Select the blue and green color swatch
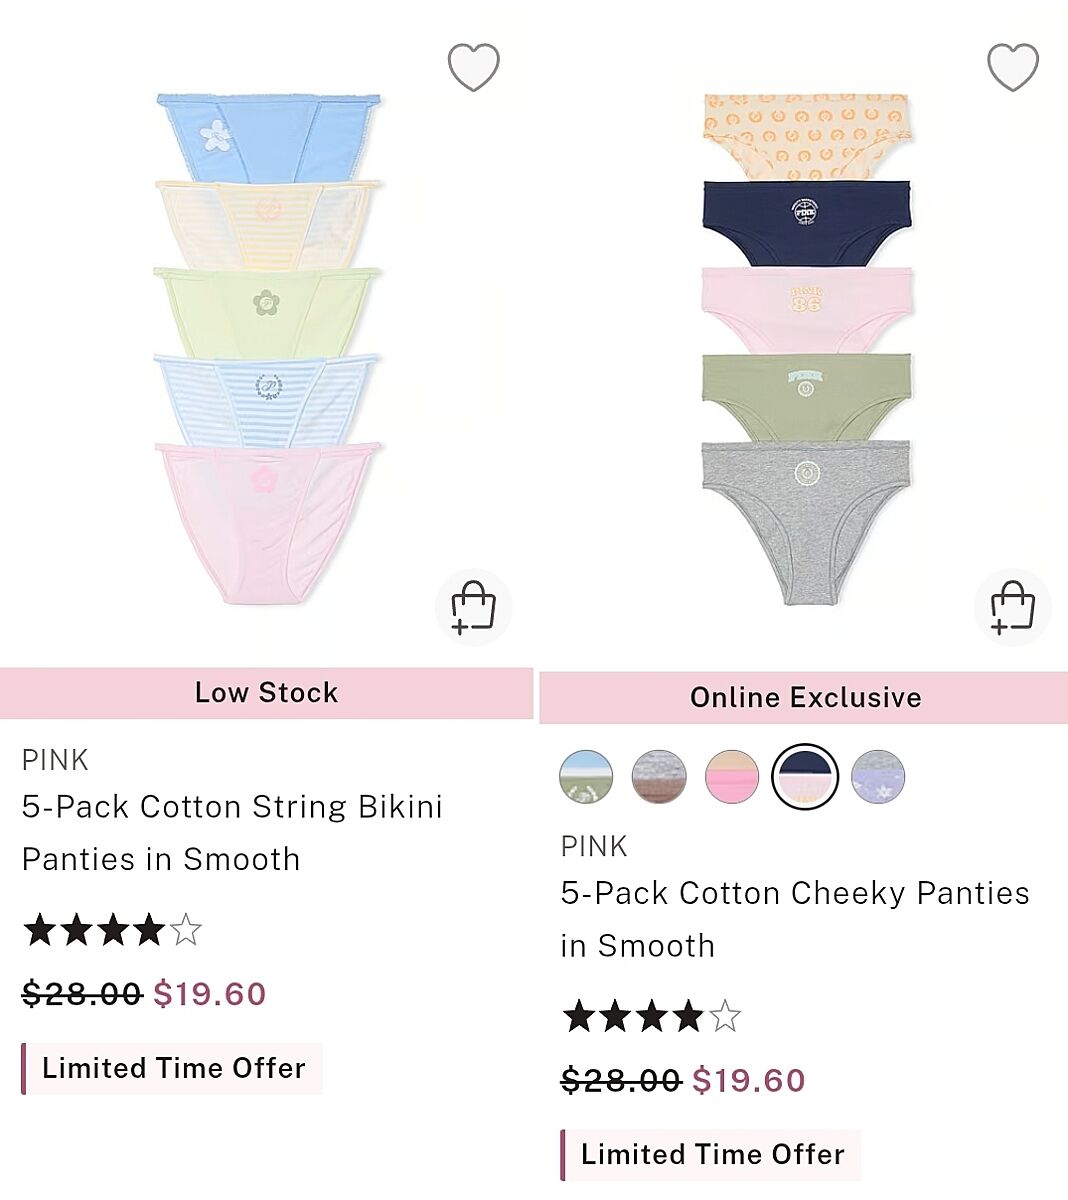The height and width of the screenshot is (1200, 1068). pyautogui.click(x=586, y=777)
